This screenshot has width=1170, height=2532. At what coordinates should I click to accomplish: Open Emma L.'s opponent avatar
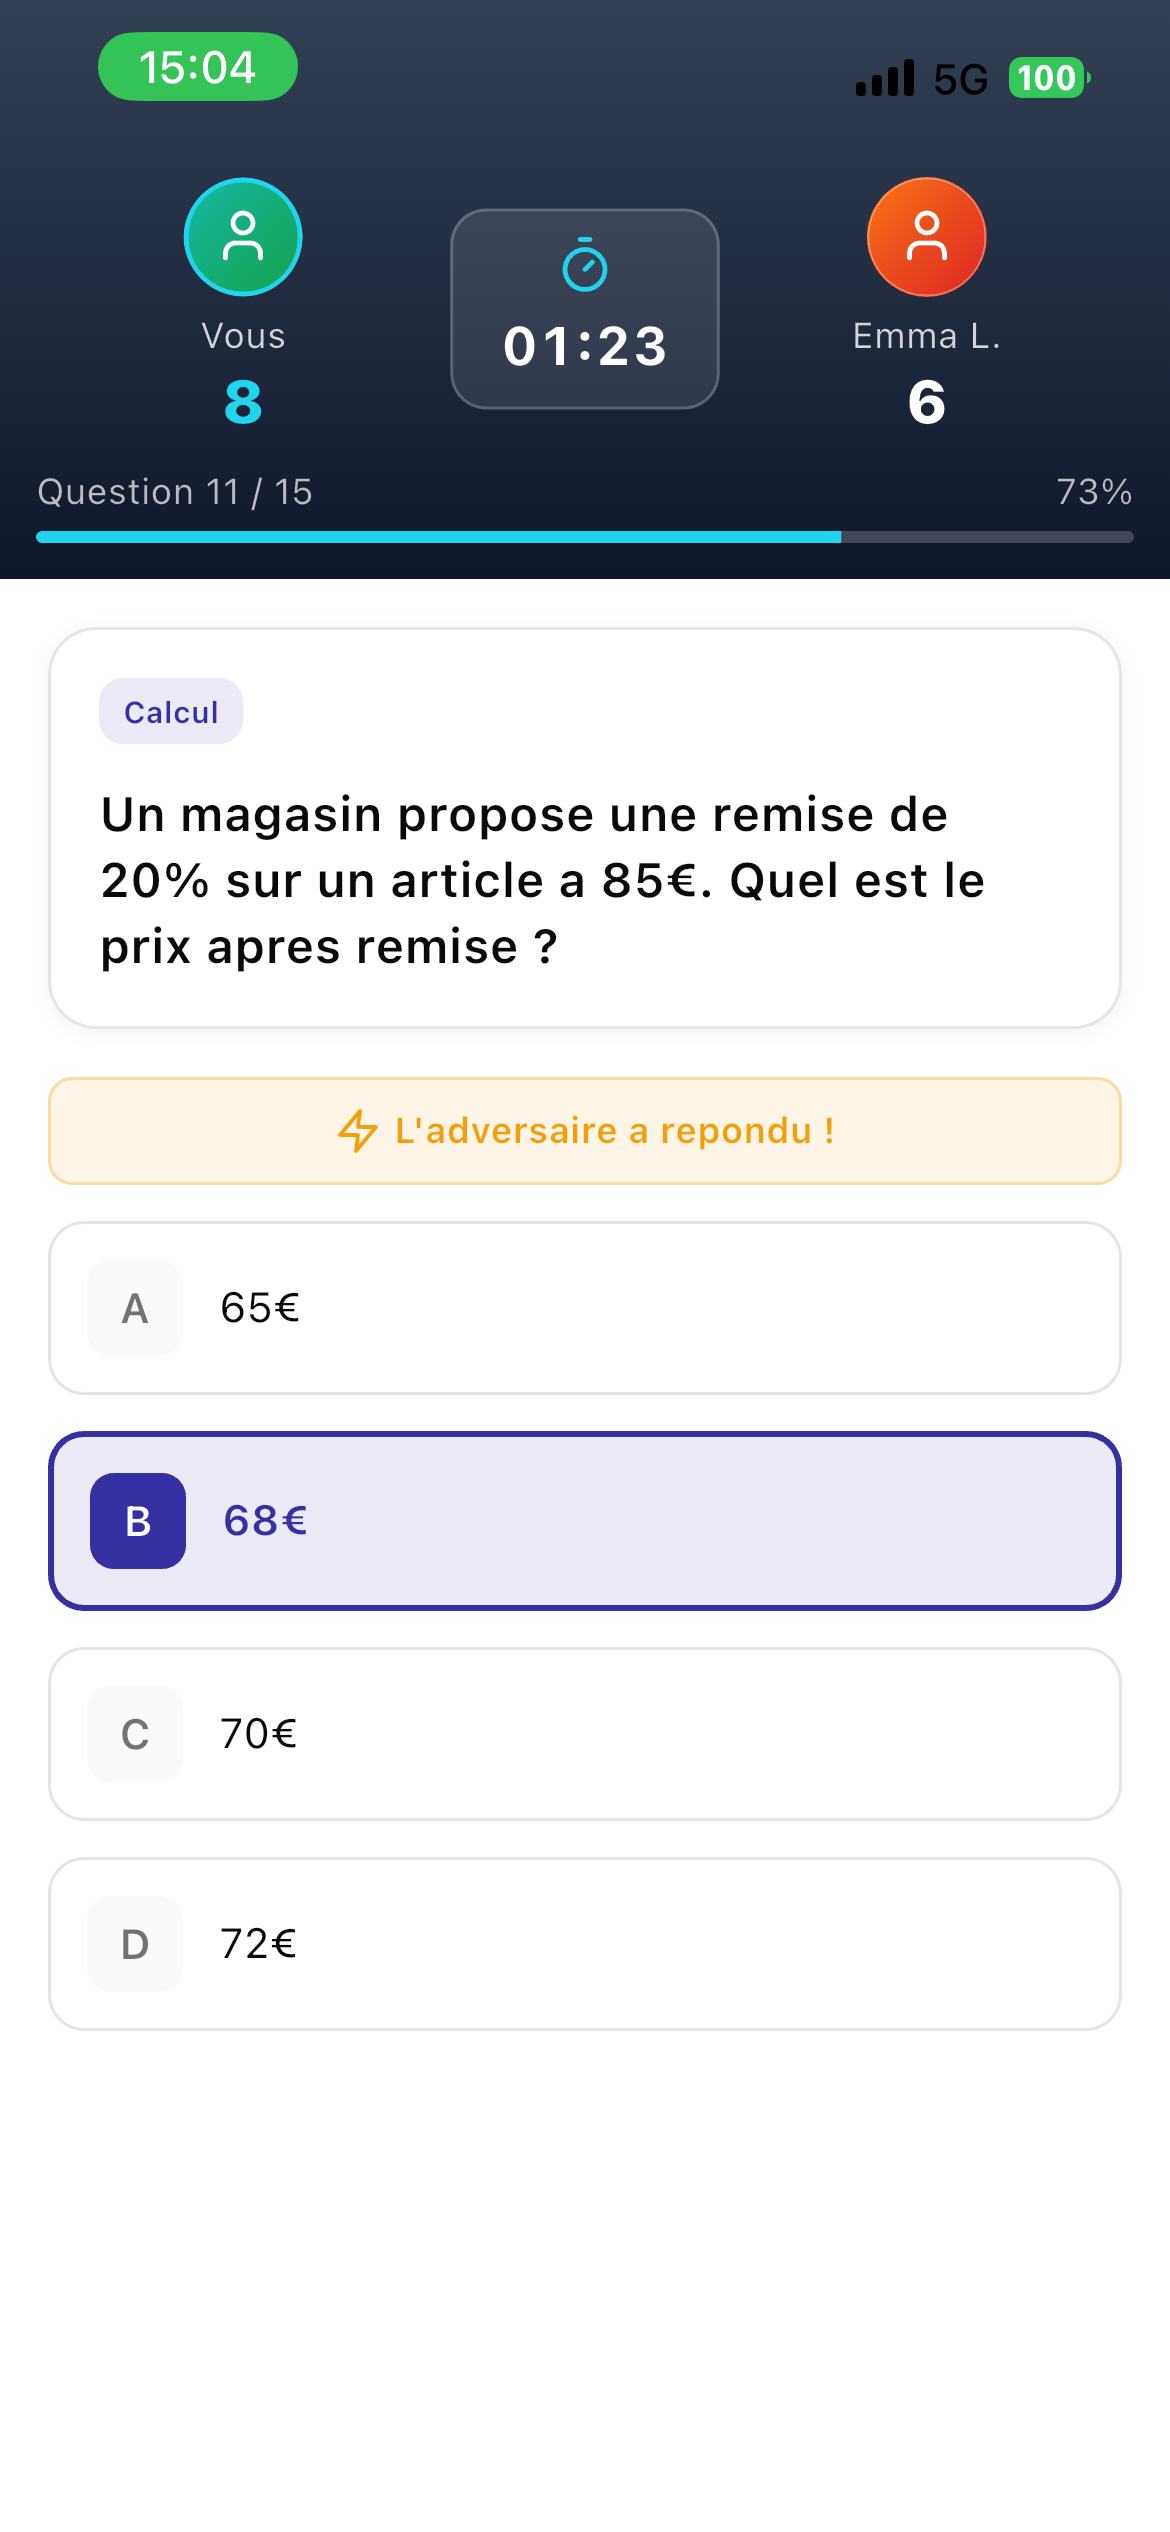pos(926,236)
